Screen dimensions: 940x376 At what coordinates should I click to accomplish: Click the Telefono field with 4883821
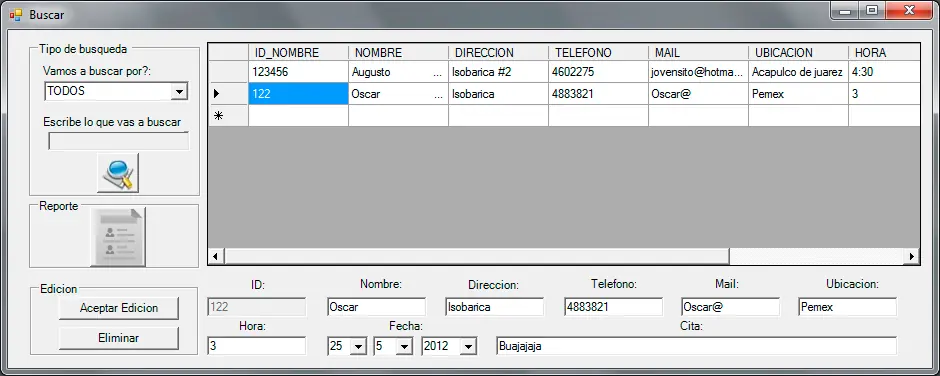click(x=613, y=307)
